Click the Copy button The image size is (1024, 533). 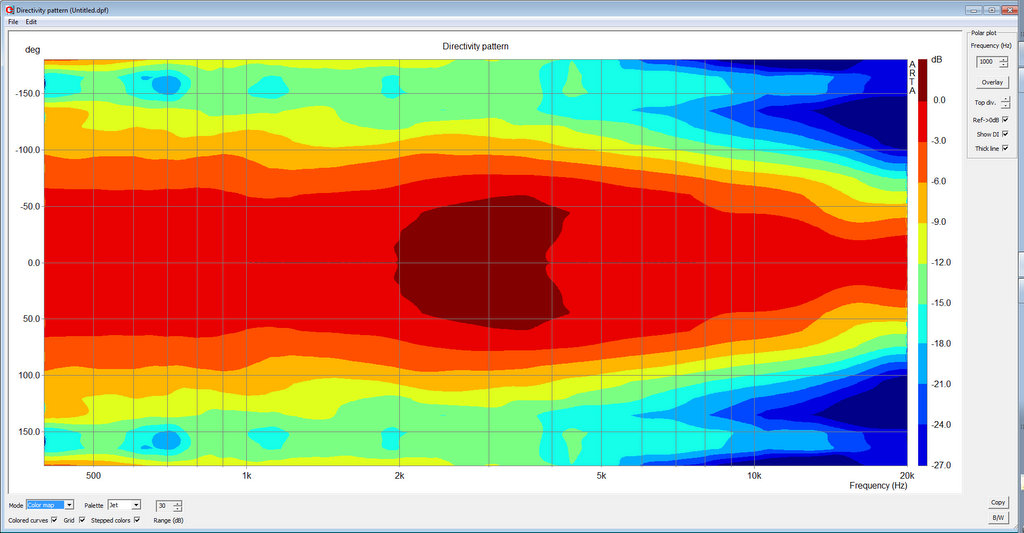tap(997, 503)
